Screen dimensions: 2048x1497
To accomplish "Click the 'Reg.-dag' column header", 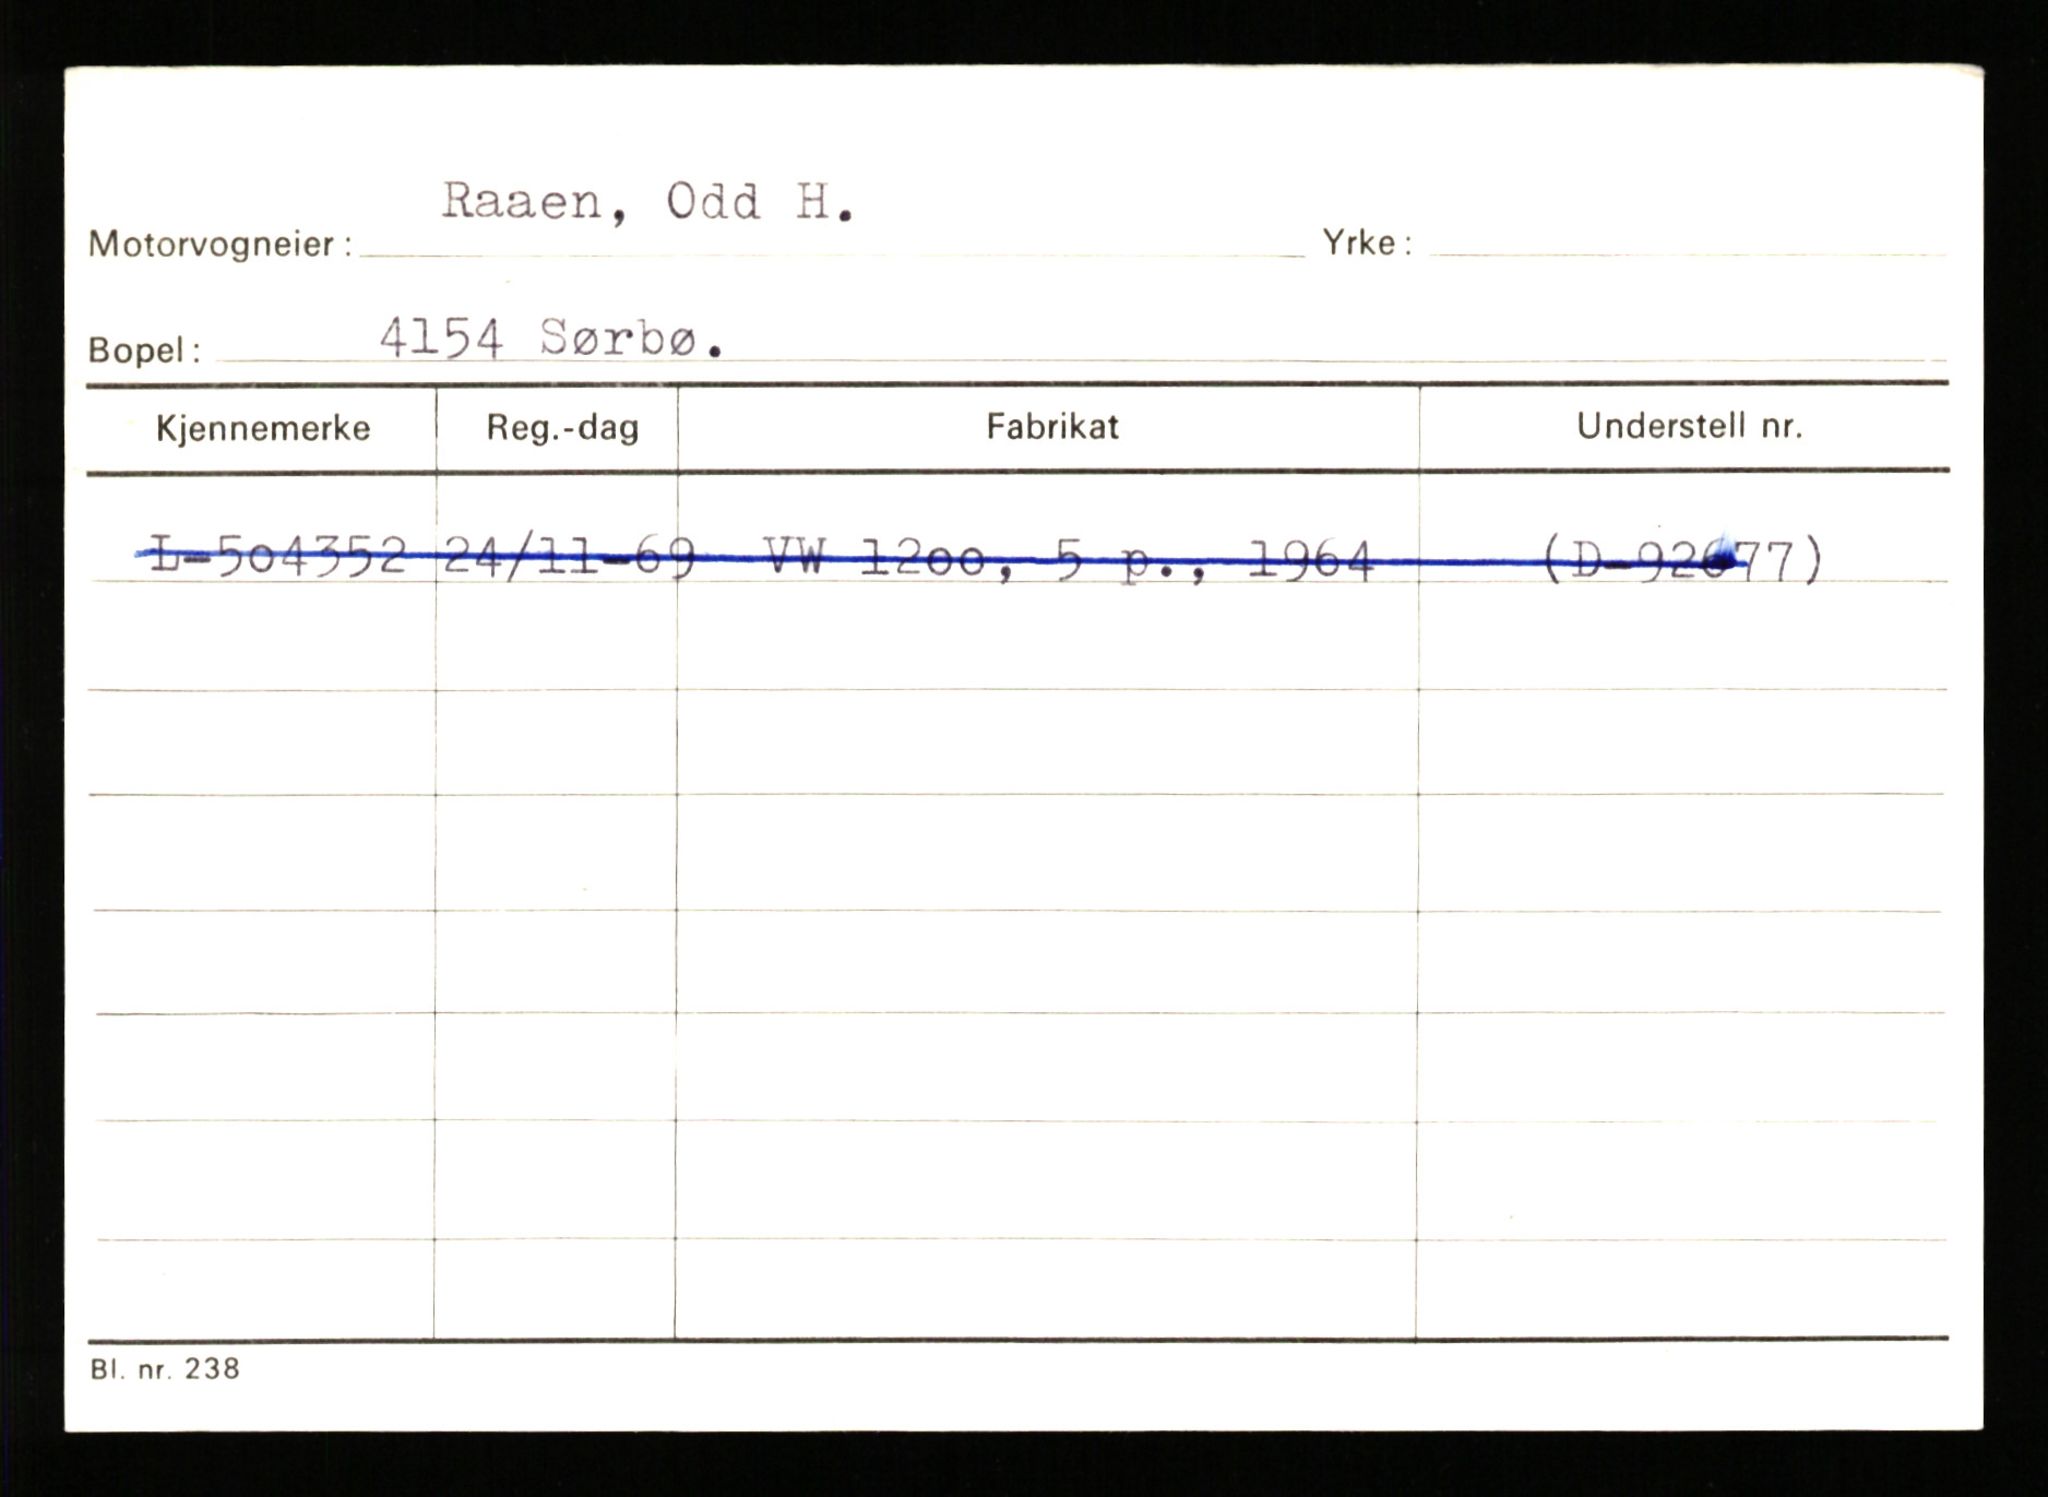I will click(562, 429).
